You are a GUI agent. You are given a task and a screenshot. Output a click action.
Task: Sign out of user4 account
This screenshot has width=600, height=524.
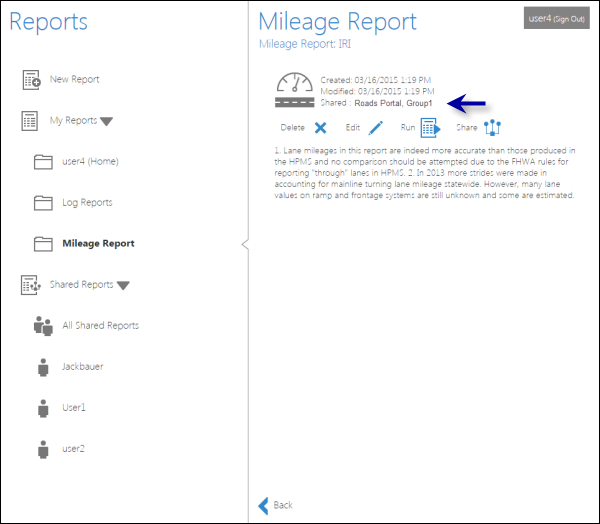click(x=569, y=19)
